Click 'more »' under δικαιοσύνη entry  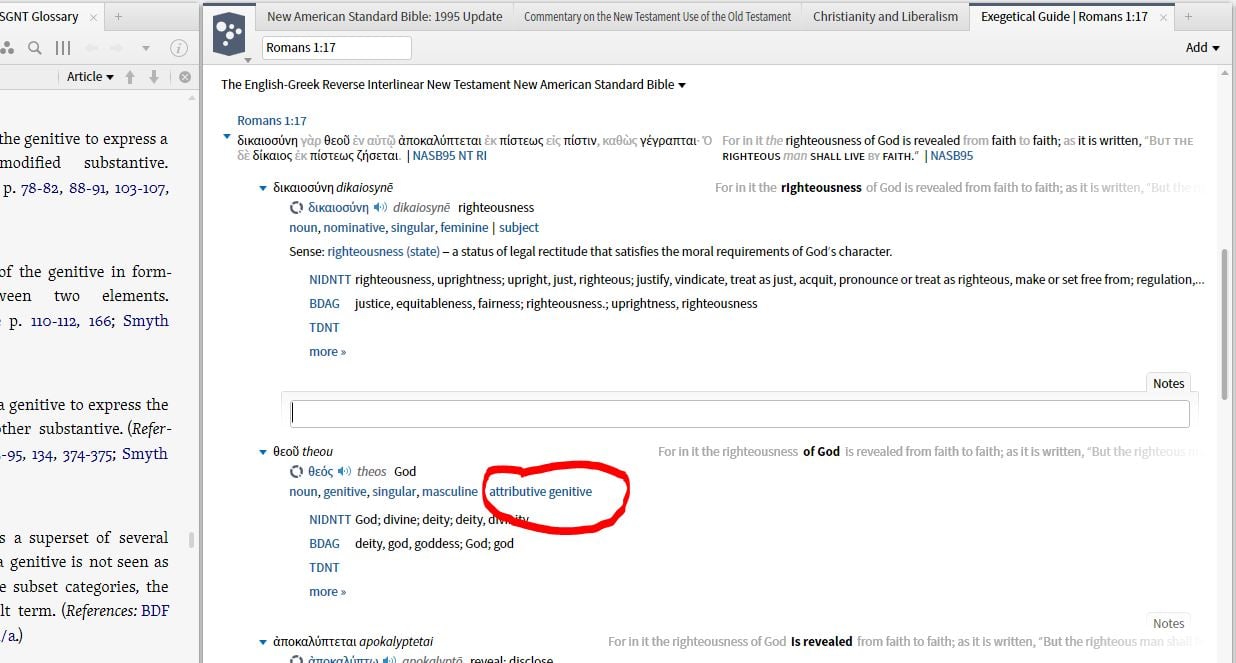pyautogui.click(x=328, y=352)
